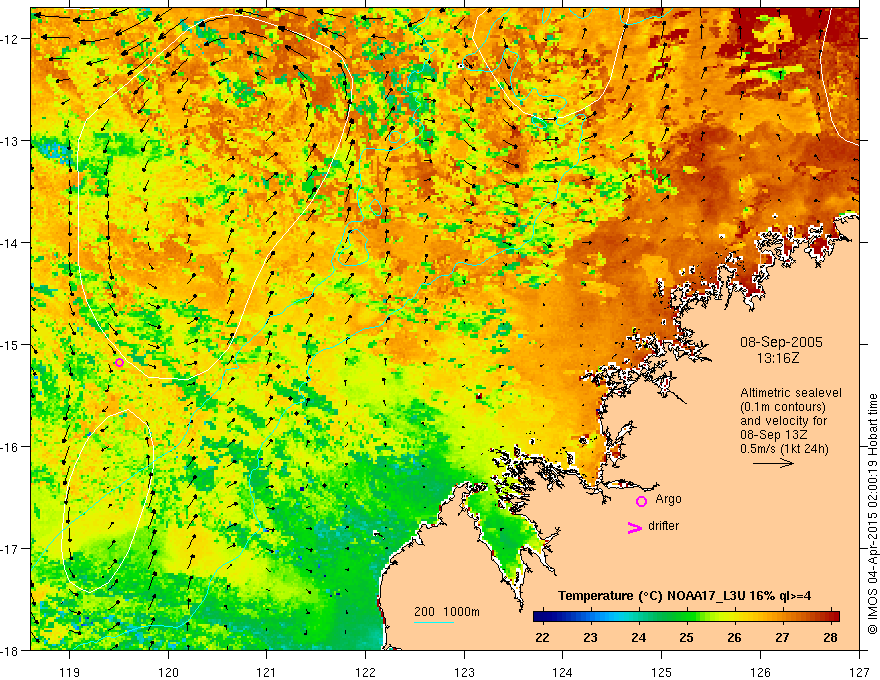The height and width of the screenshot is (680, 880).
Task: Click the colorbar tick label '28'
Action: 830,637
